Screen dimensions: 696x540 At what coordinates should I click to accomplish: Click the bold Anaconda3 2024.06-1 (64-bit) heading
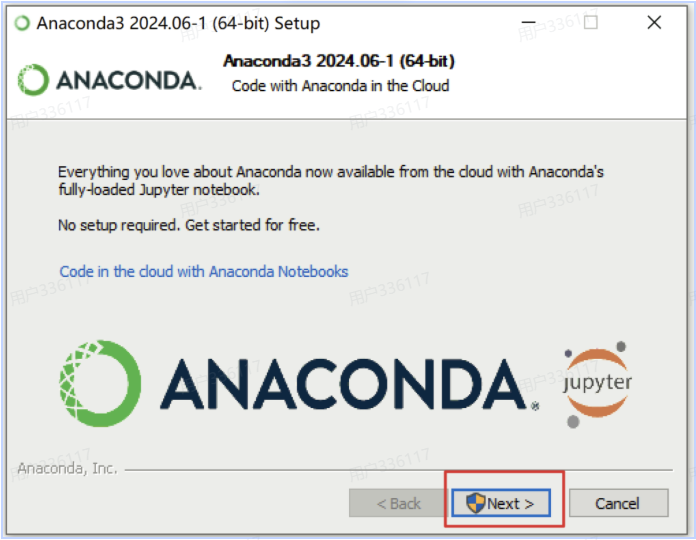[339, 61]
